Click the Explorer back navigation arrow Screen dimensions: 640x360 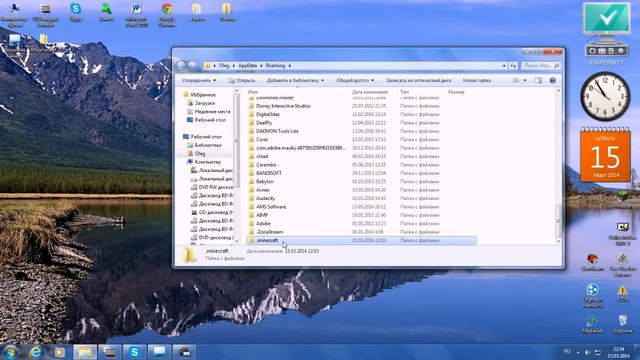(x=181, y=65)
